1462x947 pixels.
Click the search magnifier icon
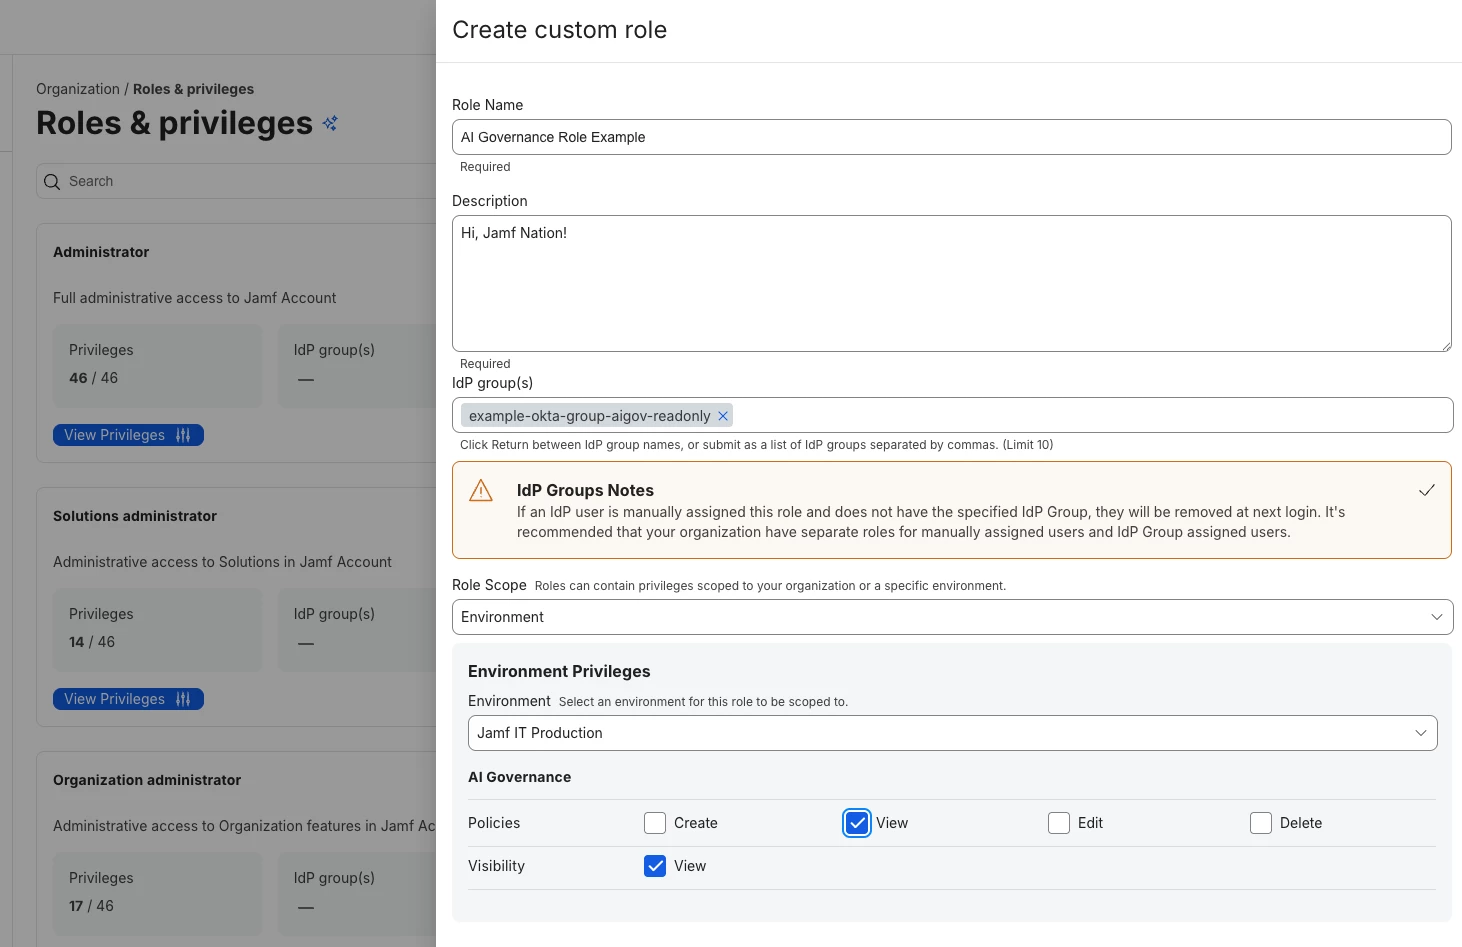click(x=52, y=182)
